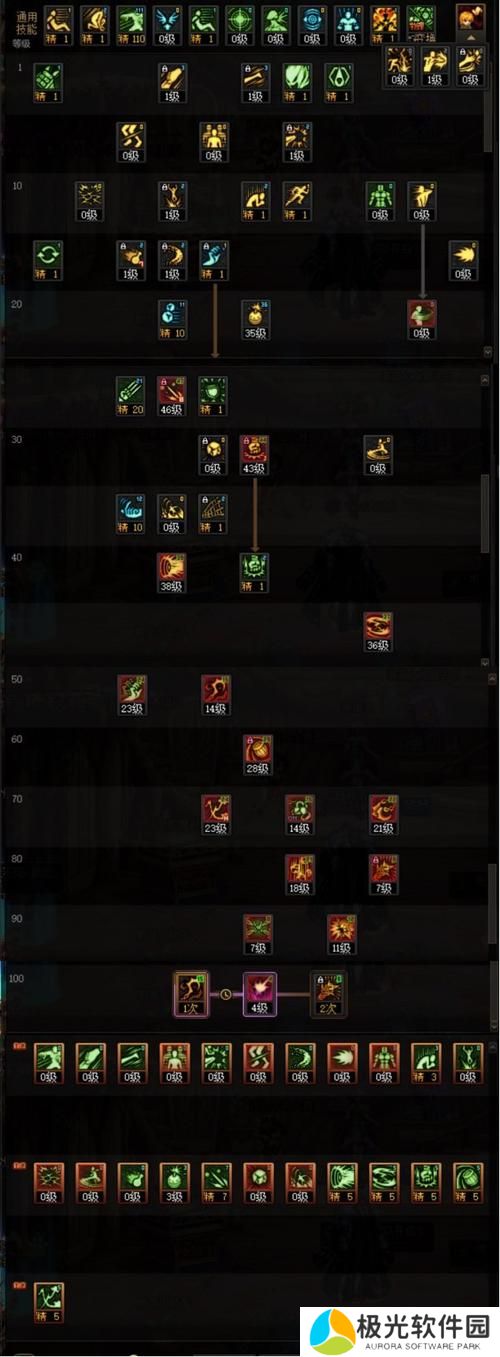
Task: Expand the dropdown arrow under character portrait
Action: click(x=469, y=33)
